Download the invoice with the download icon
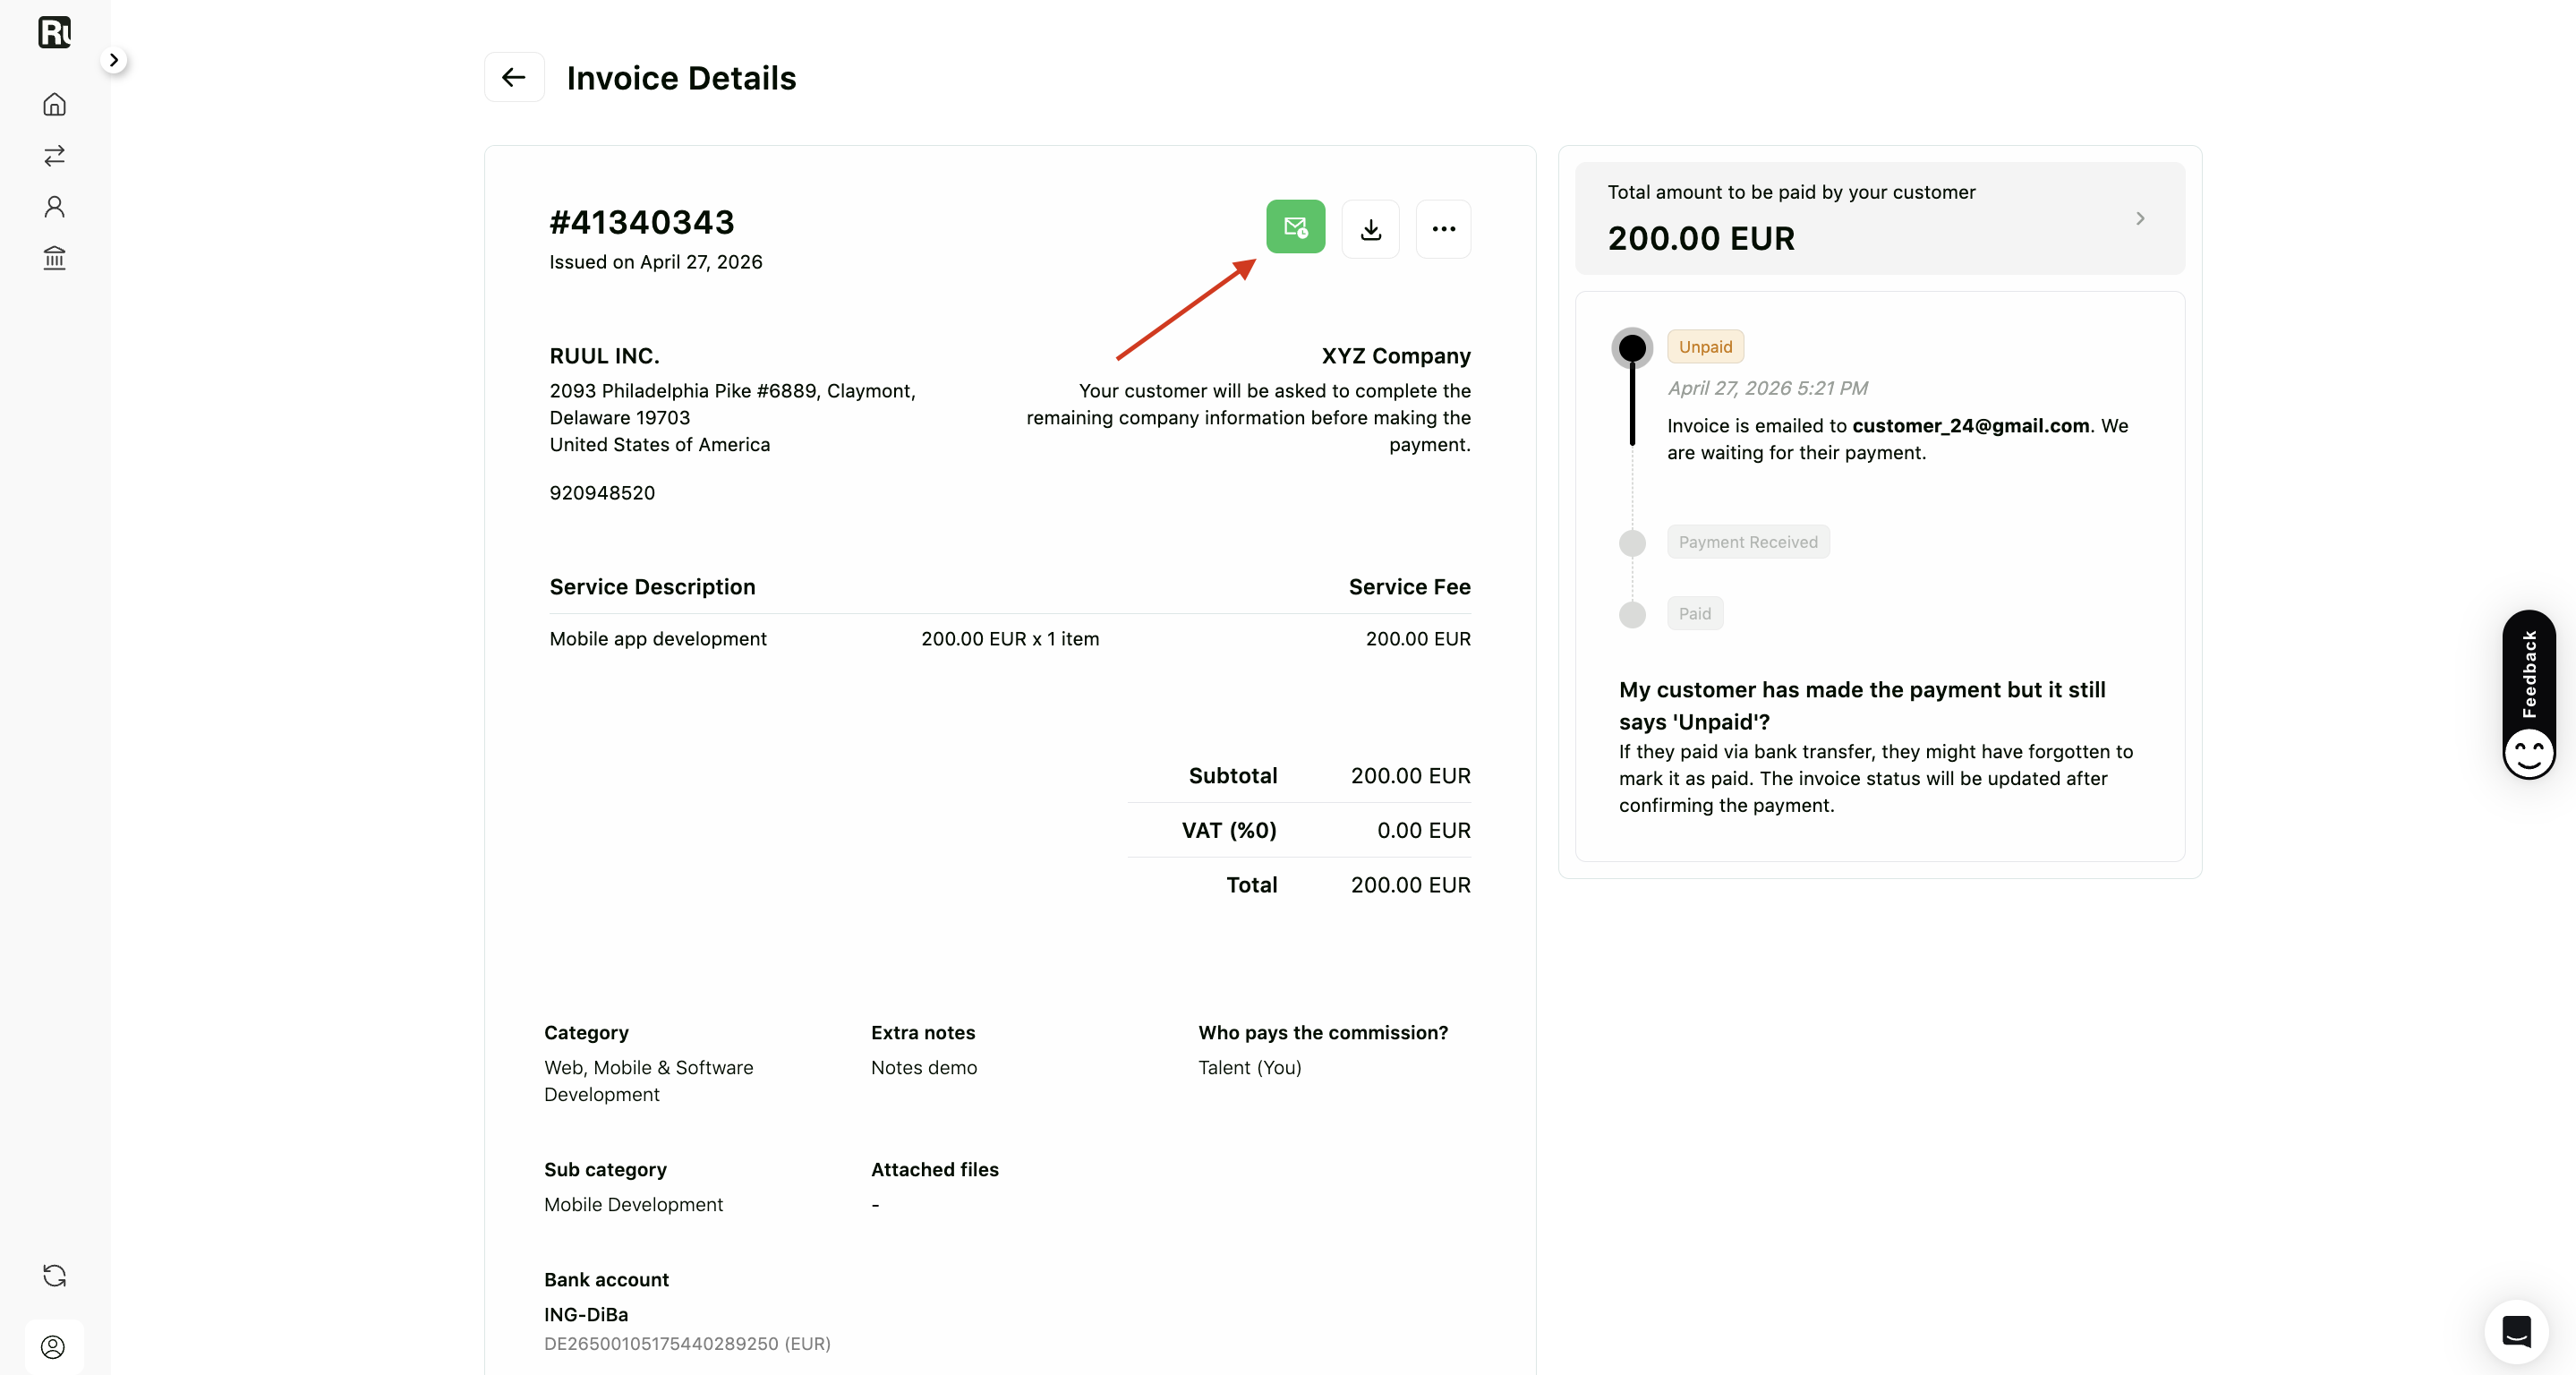The image size is (2576, 1375). (x=1370, y=229)
